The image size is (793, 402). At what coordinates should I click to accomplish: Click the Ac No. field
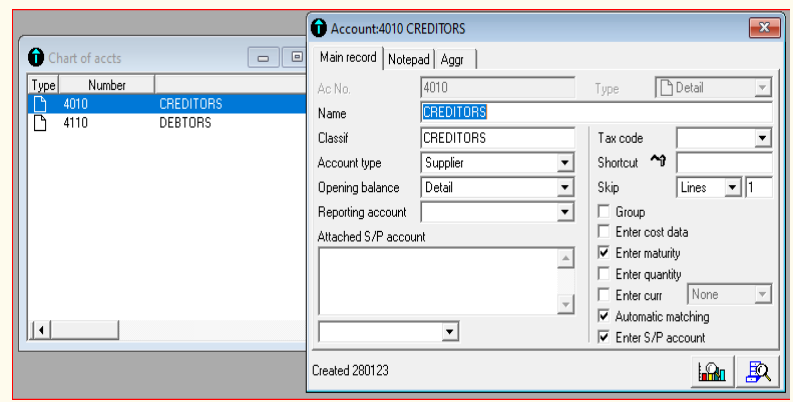498,87
